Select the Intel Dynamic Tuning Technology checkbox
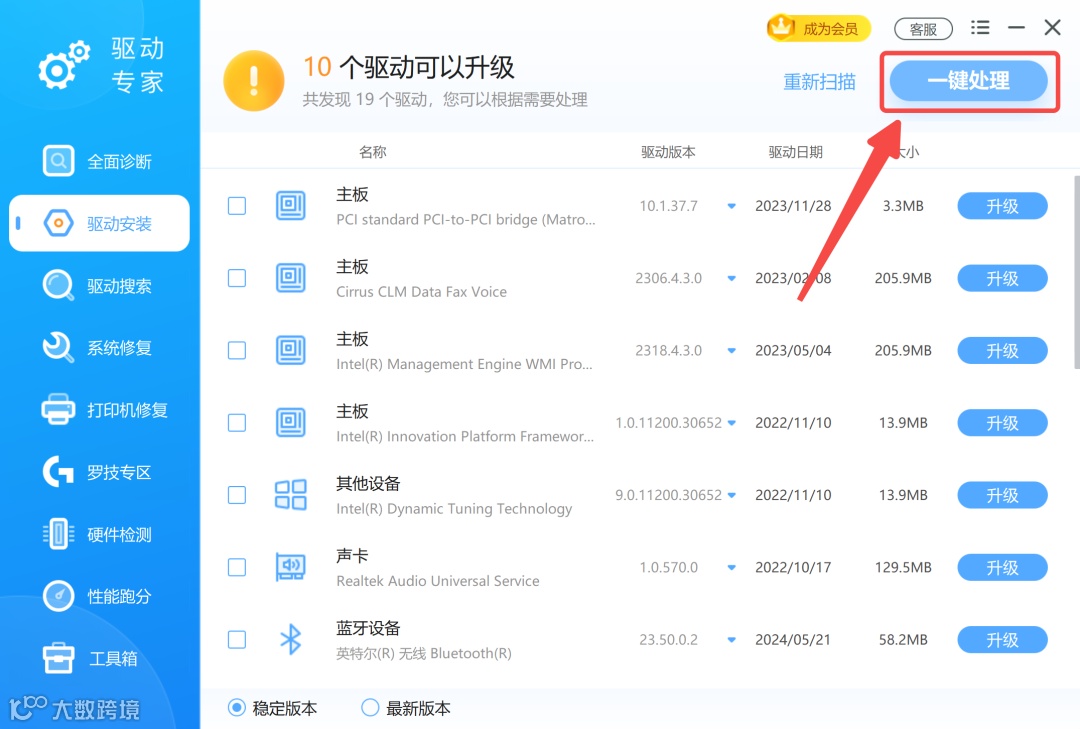The height and width of the screenshot is (729, 1080). point(237,495)
